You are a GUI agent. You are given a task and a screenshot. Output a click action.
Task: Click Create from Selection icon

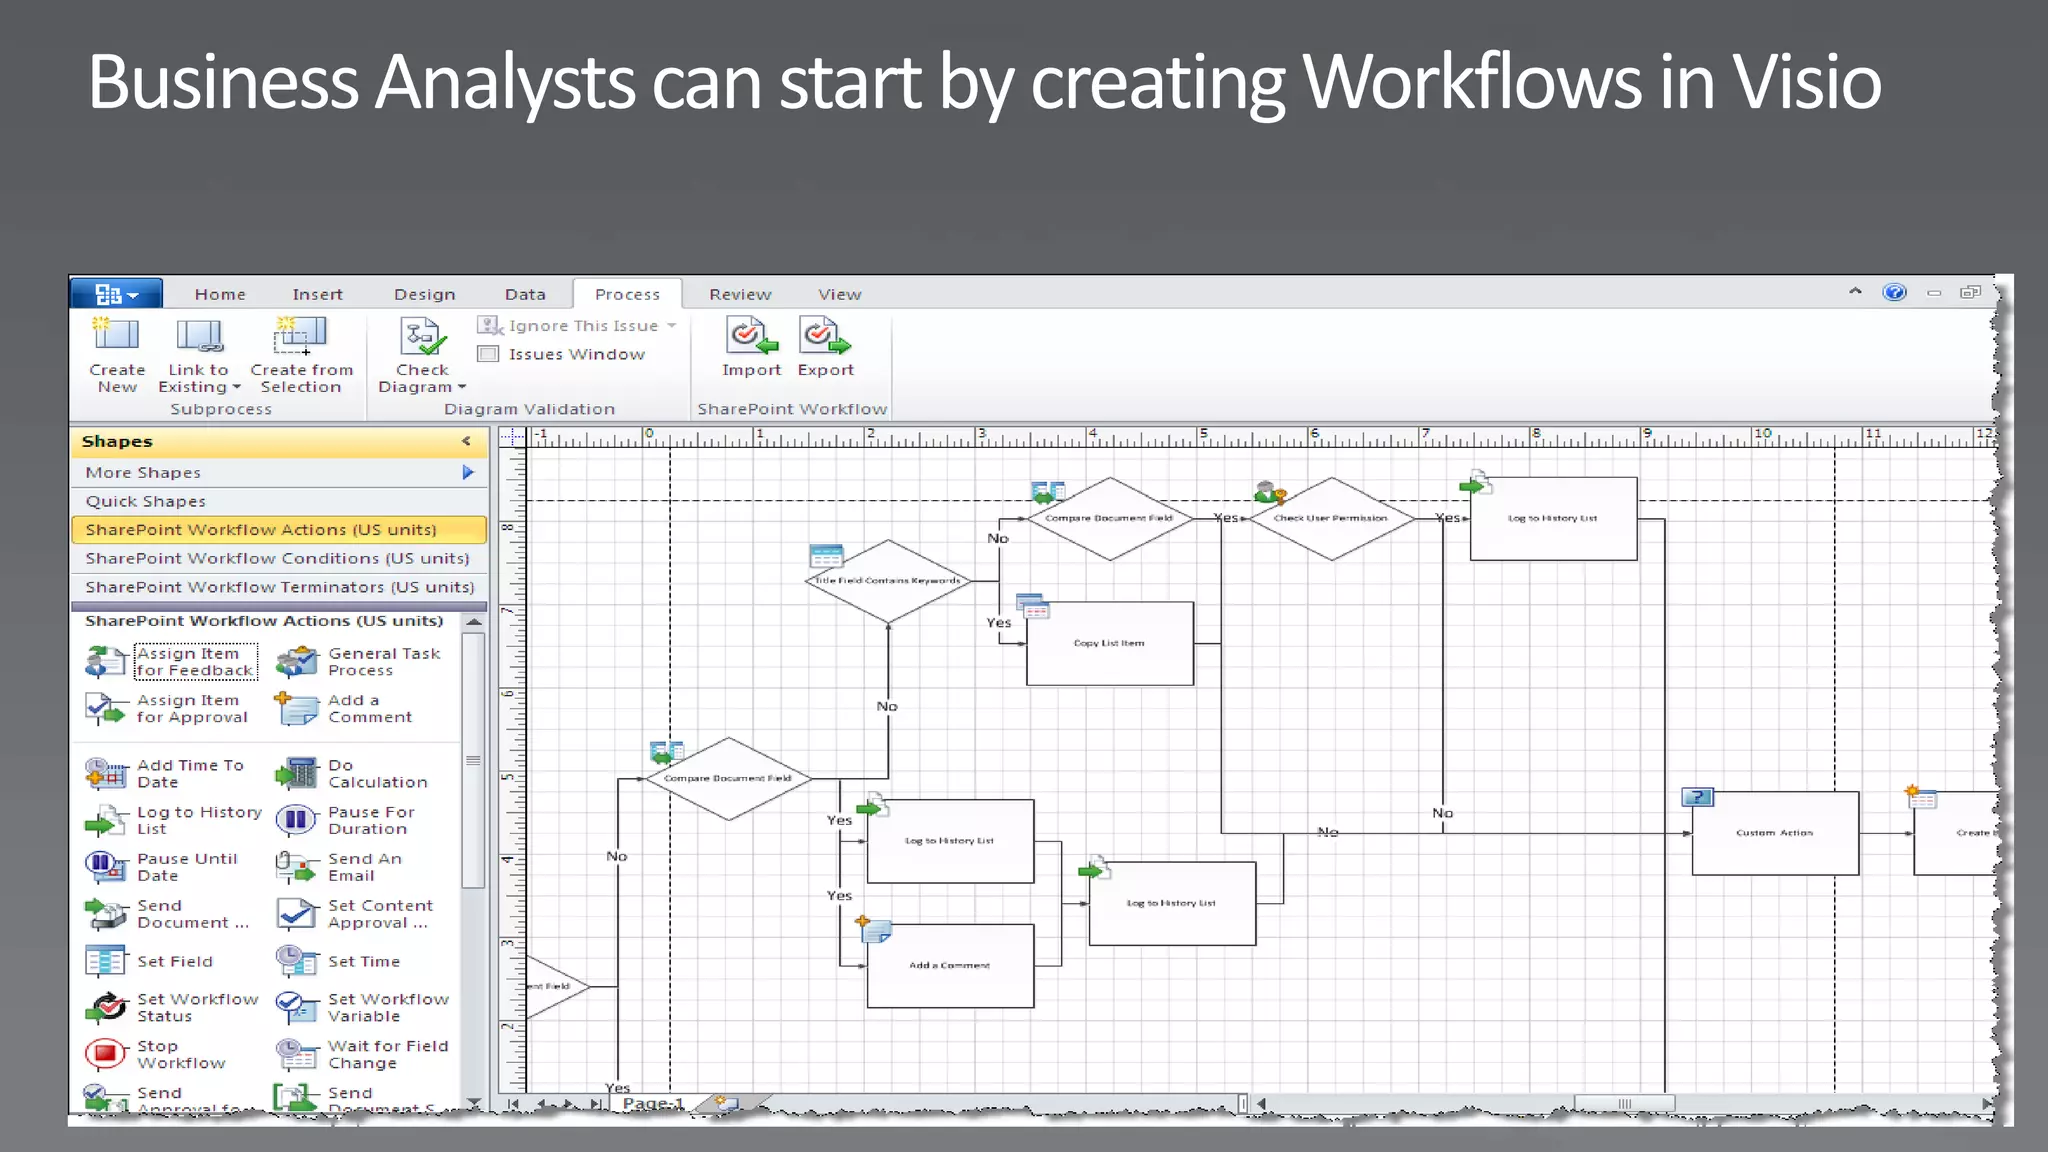pyautogui.click(x=300, y=336)
